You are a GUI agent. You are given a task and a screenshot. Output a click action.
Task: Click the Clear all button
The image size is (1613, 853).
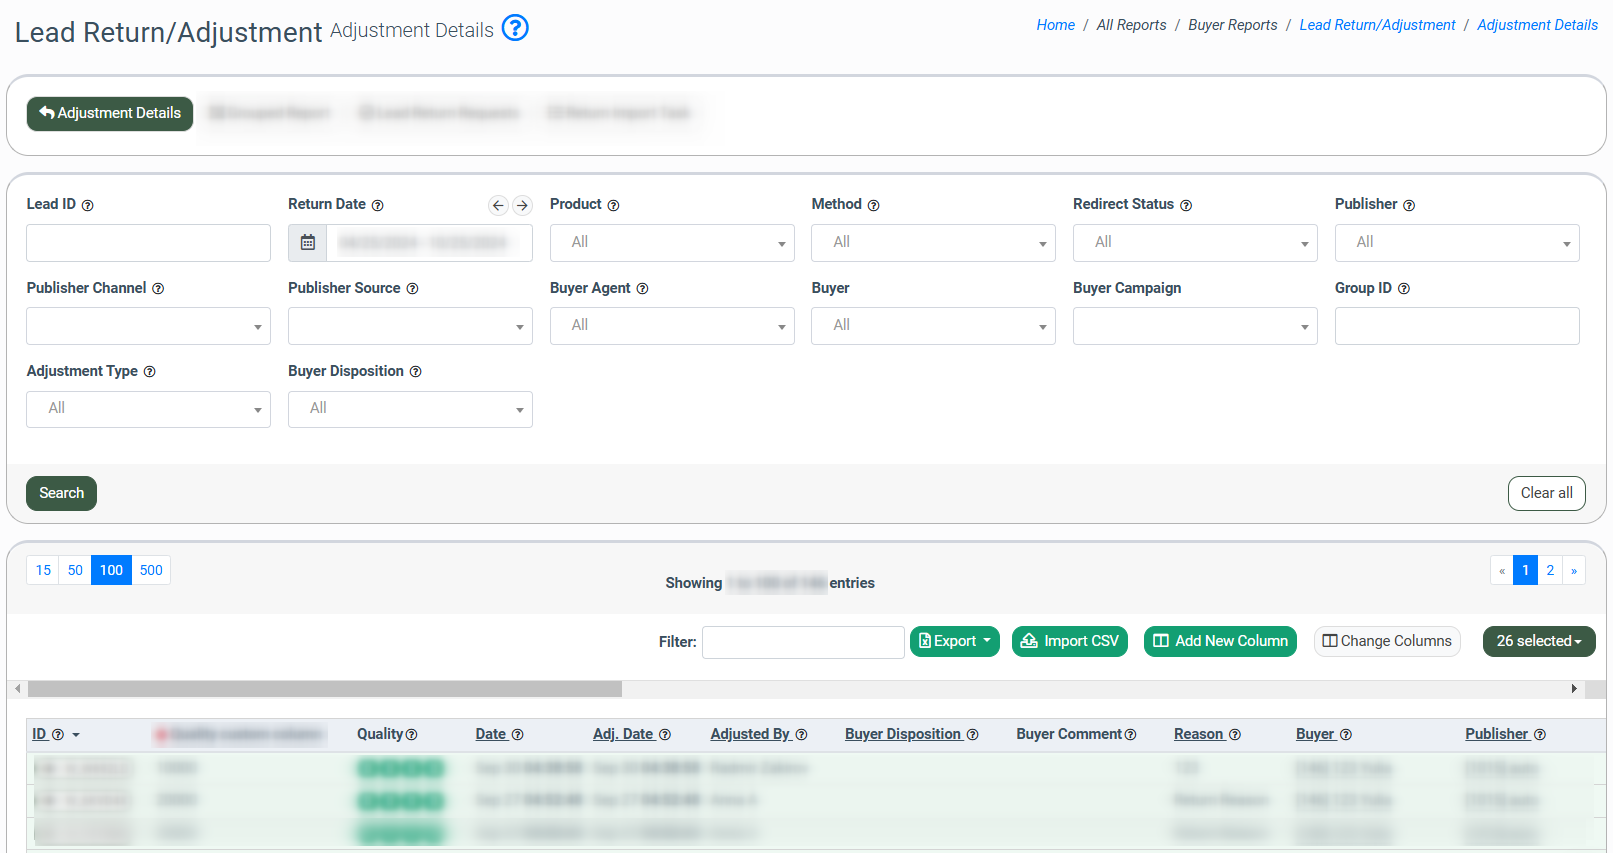(1546, 493)
